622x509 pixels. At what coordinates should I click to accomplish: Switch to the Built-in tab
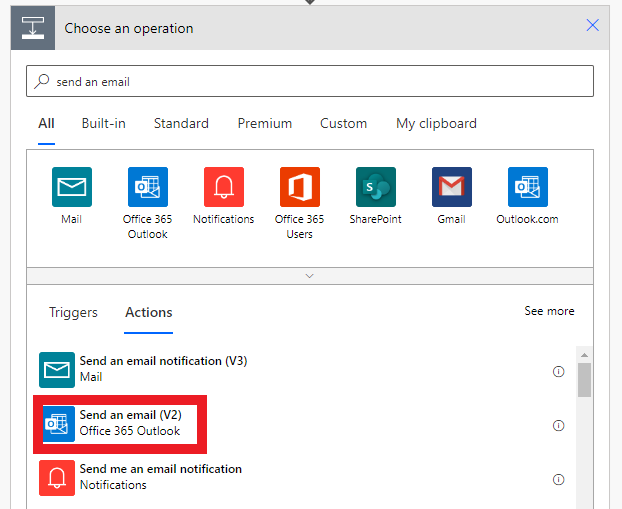tap(104, 124)
